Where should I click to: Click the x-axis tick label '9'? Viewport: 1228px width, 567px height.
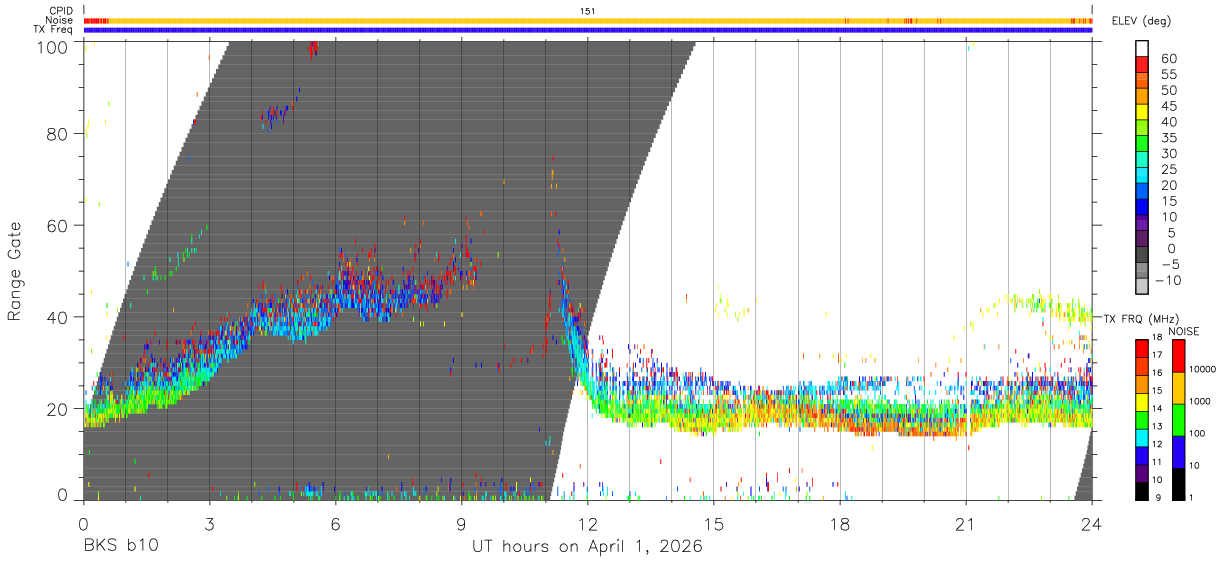tap(461, 522)
